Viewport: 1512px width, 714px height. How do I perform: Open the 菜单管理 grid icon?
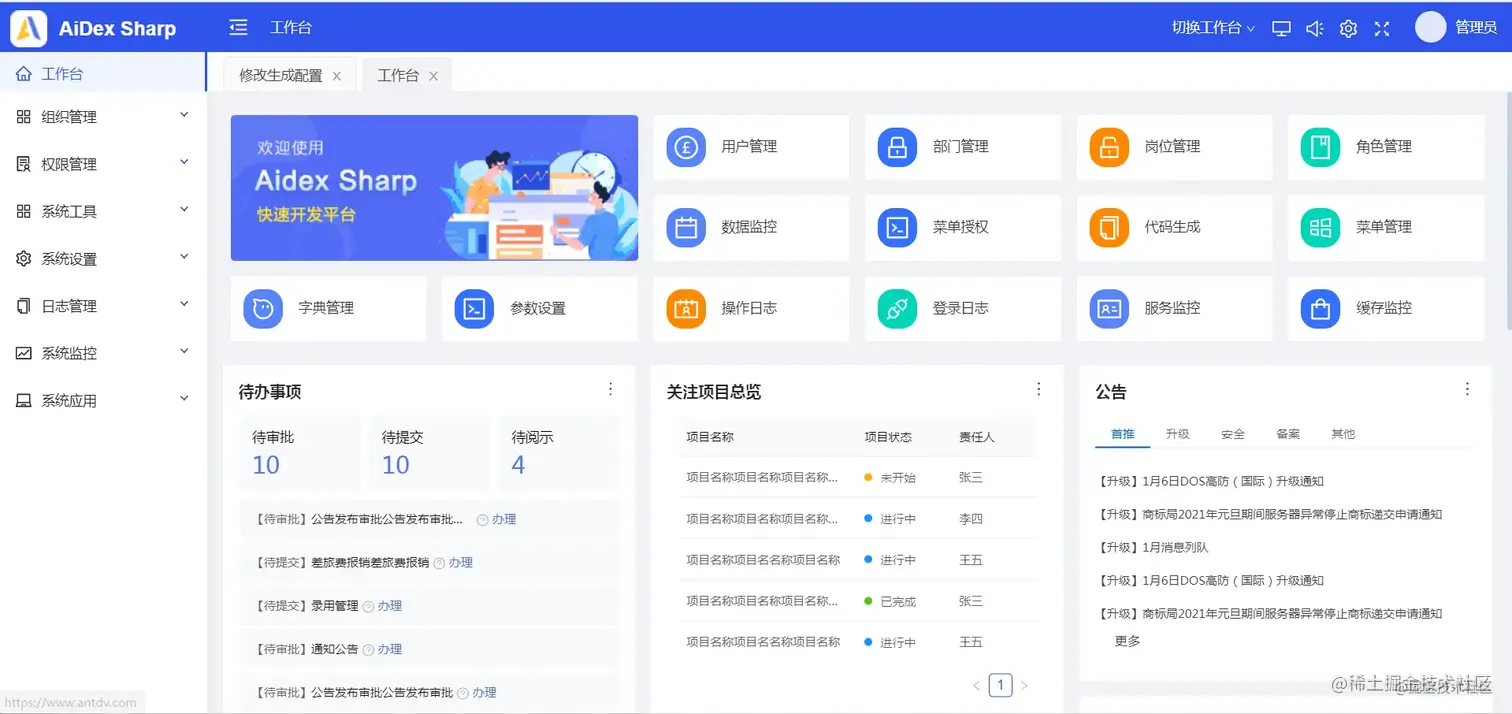(x=1320, y=228)
